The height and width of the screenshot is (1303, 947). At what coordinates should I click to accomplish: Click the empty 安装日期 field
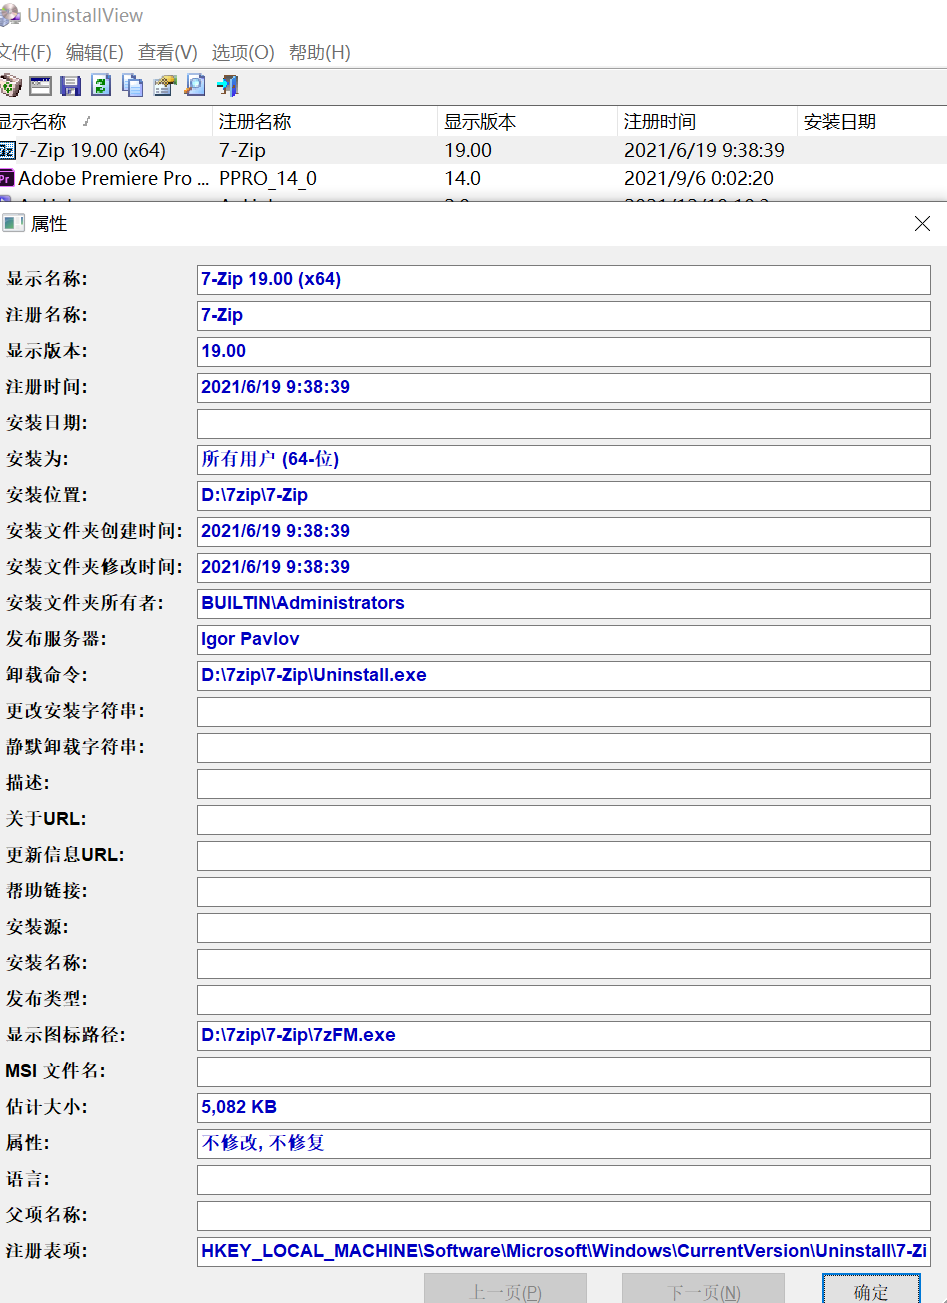[x=564, y=423]
